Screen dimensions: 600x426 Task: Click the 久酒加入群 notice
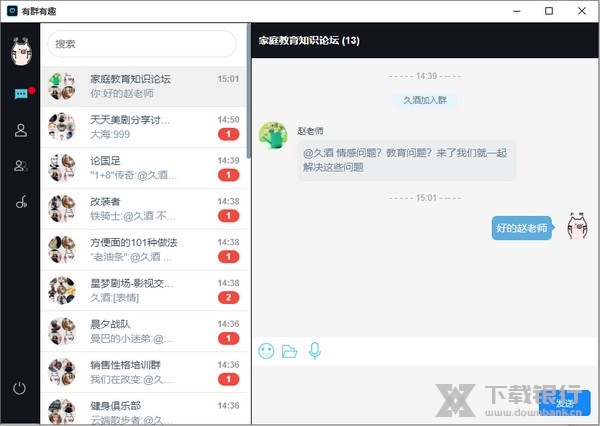425,100
